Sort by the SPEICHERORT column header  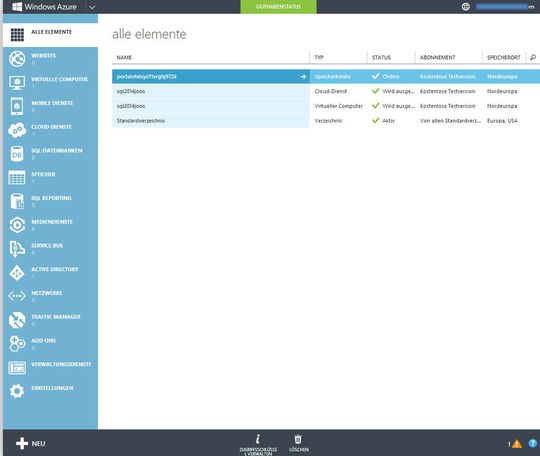click(503, 58)
